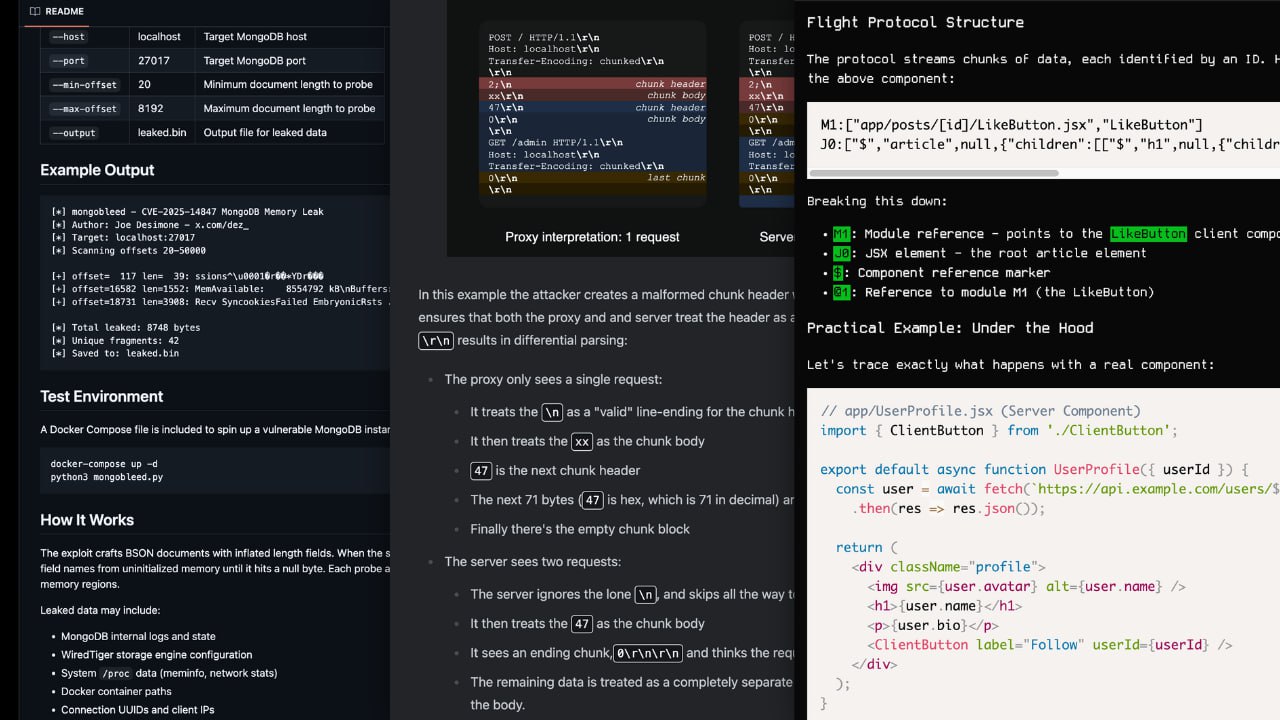This screenshot has width=1280, height=720.
Task: Click the green highlighted LikeButton word
Action: pyautogui.click(x=1148, y=234)
